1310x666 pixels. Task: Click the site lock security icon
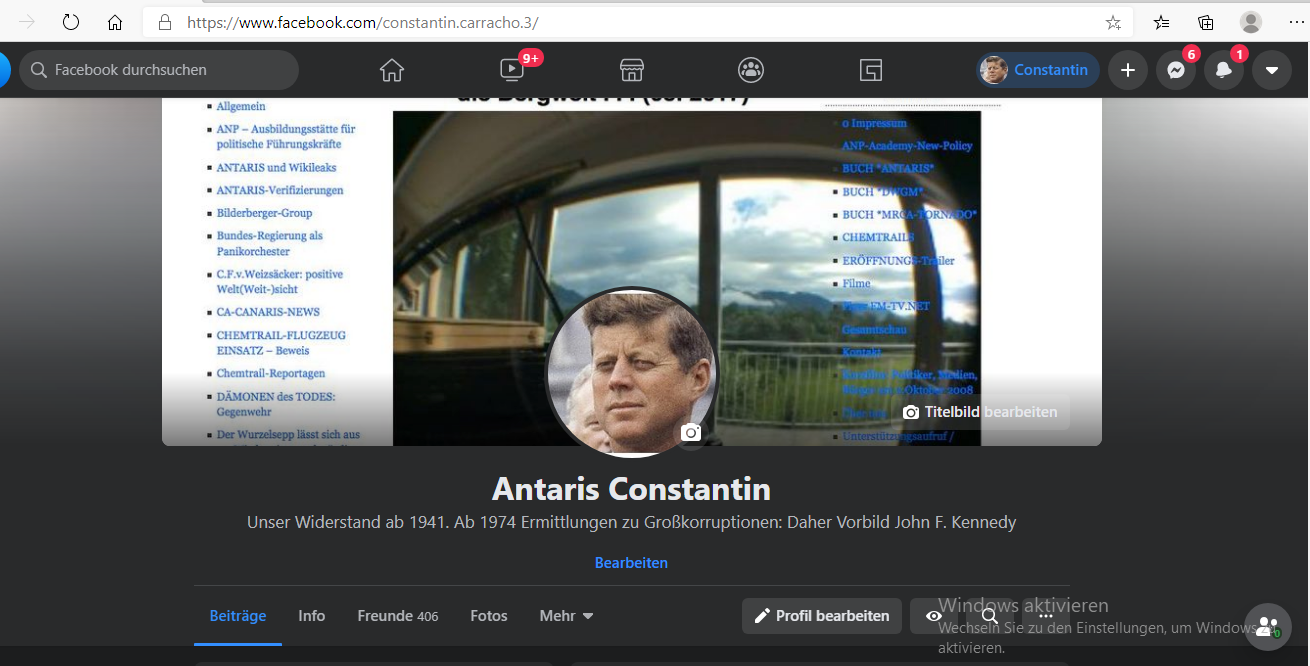[x=165, y=22]
